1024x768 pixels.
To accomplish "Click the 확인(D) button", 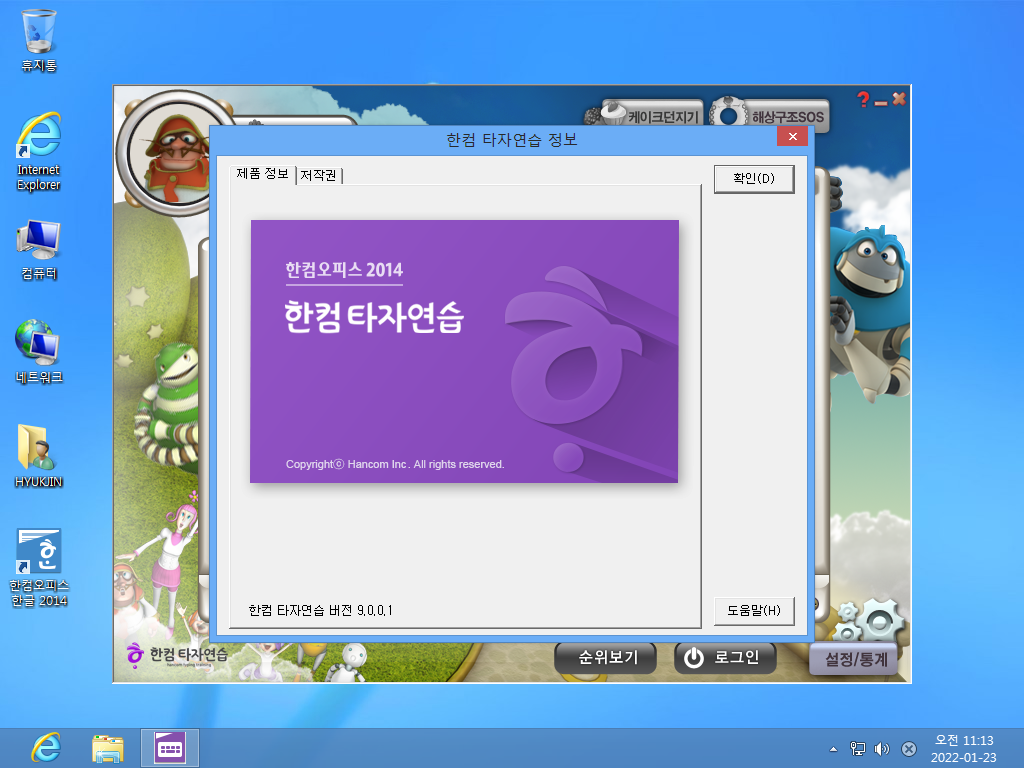I will point(754,178).
